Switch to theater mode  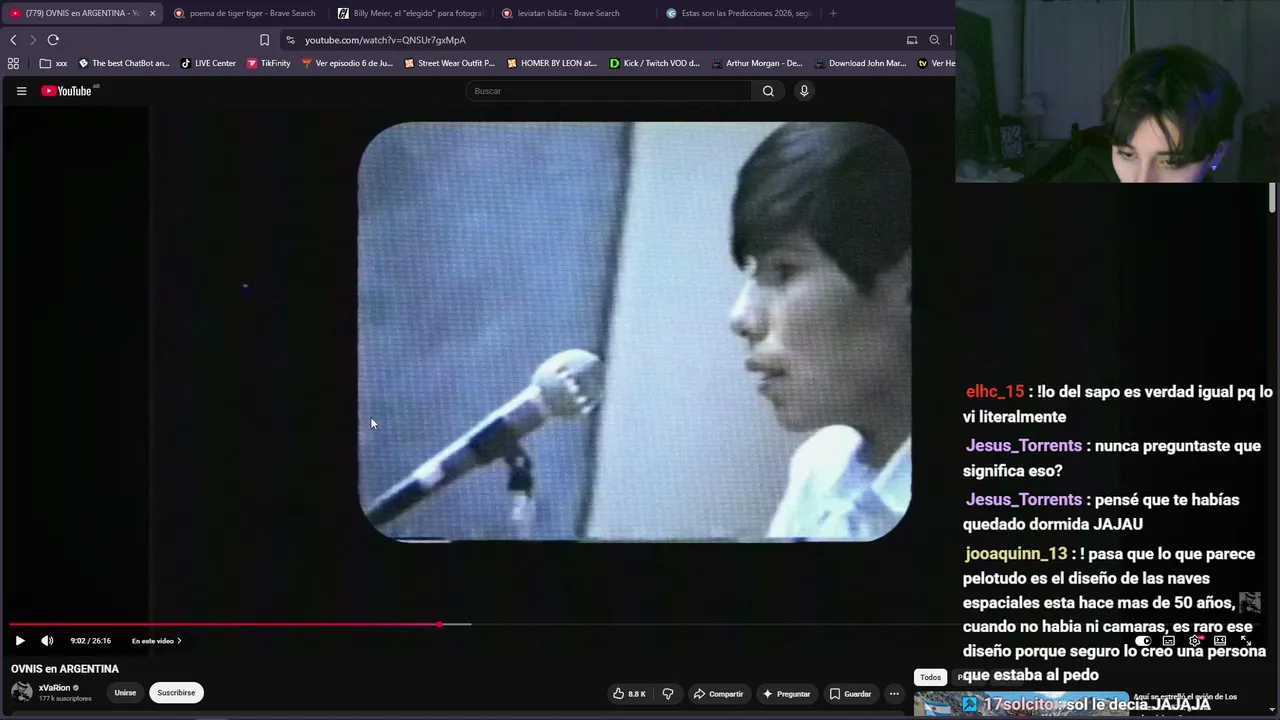click(1220, 641)
